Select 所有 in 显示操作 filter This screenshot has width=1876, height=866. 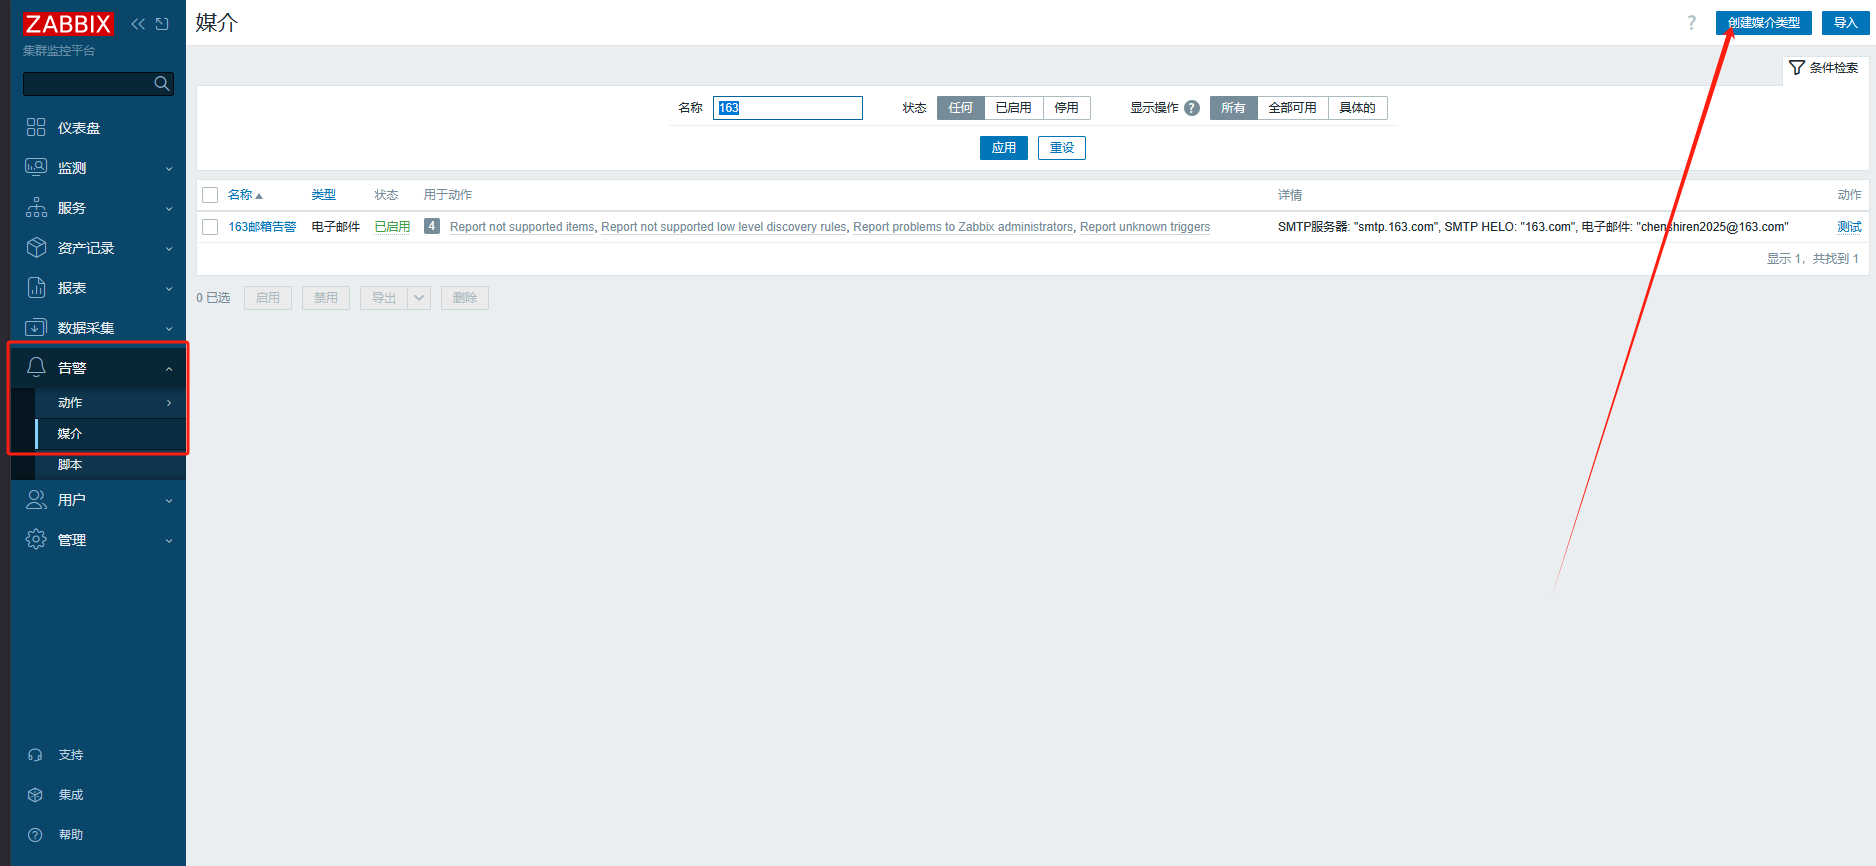(x=1234, y=108)
